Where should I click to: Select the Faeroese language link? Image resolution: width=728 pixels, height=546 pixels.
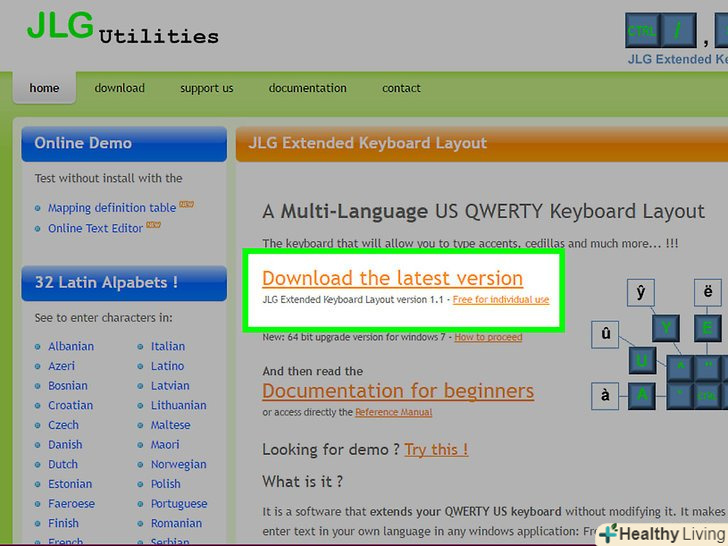click(x=71, y=503)
